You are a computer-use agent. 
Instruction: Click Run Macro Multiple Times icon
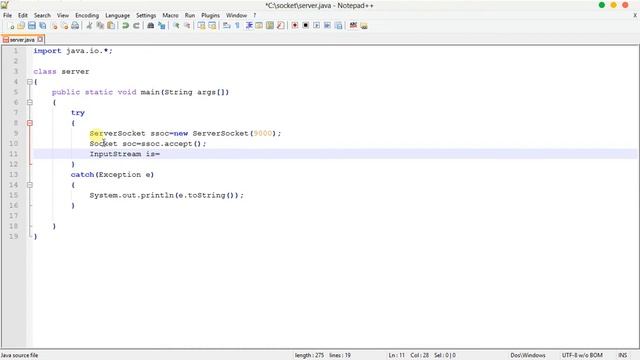327,26
